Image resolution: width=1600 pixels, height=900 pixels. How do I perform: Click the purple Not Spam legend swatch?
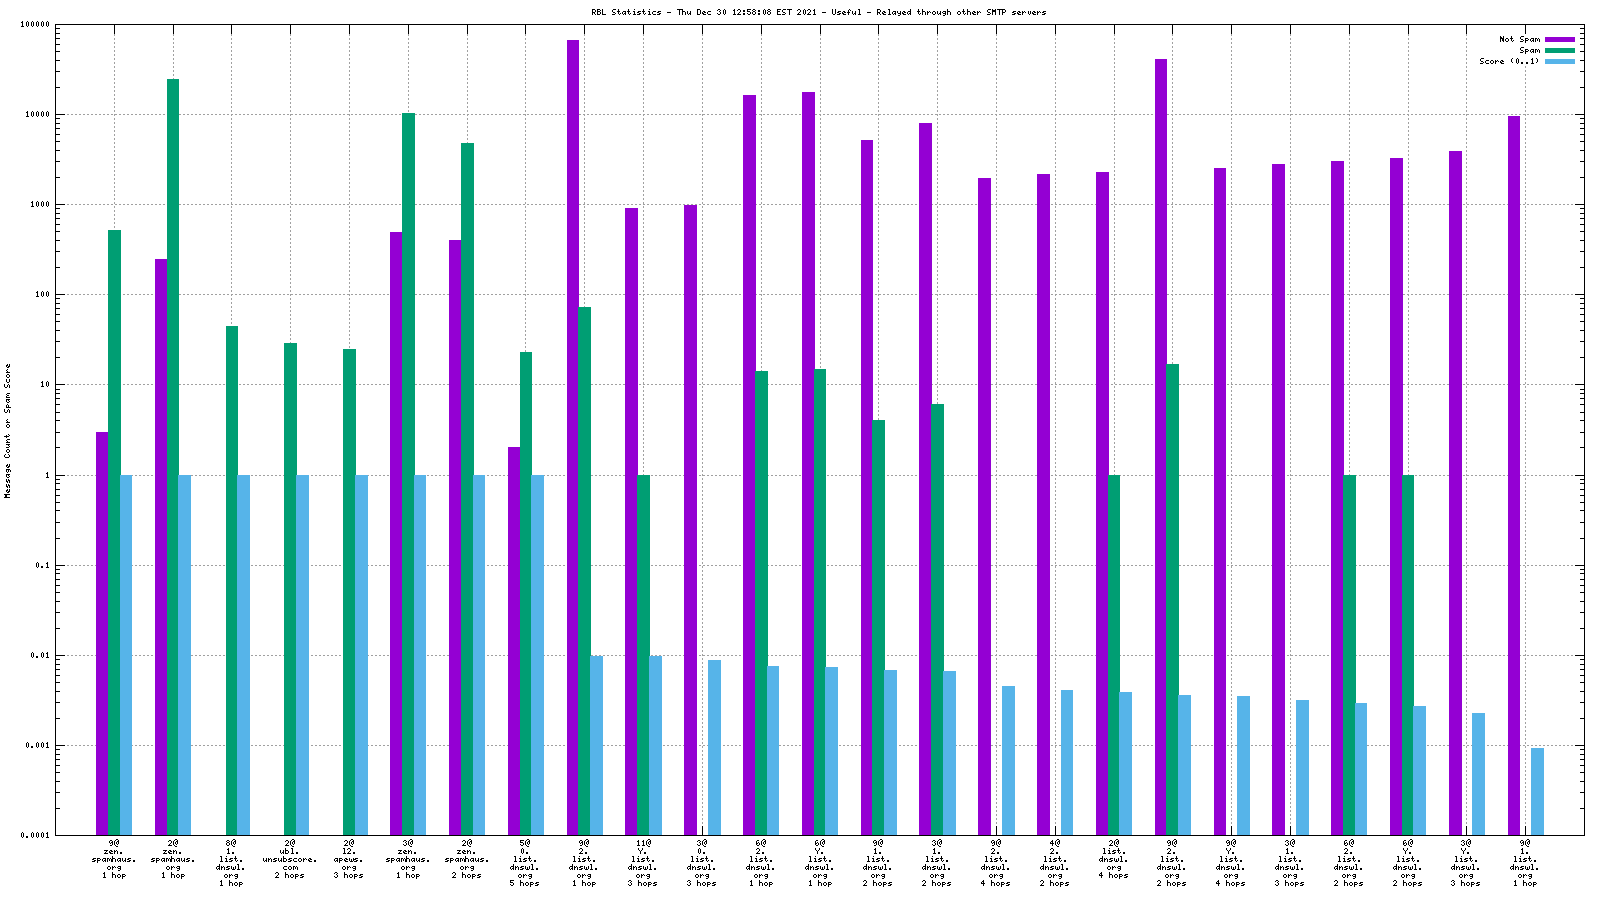coord(1559,39)
